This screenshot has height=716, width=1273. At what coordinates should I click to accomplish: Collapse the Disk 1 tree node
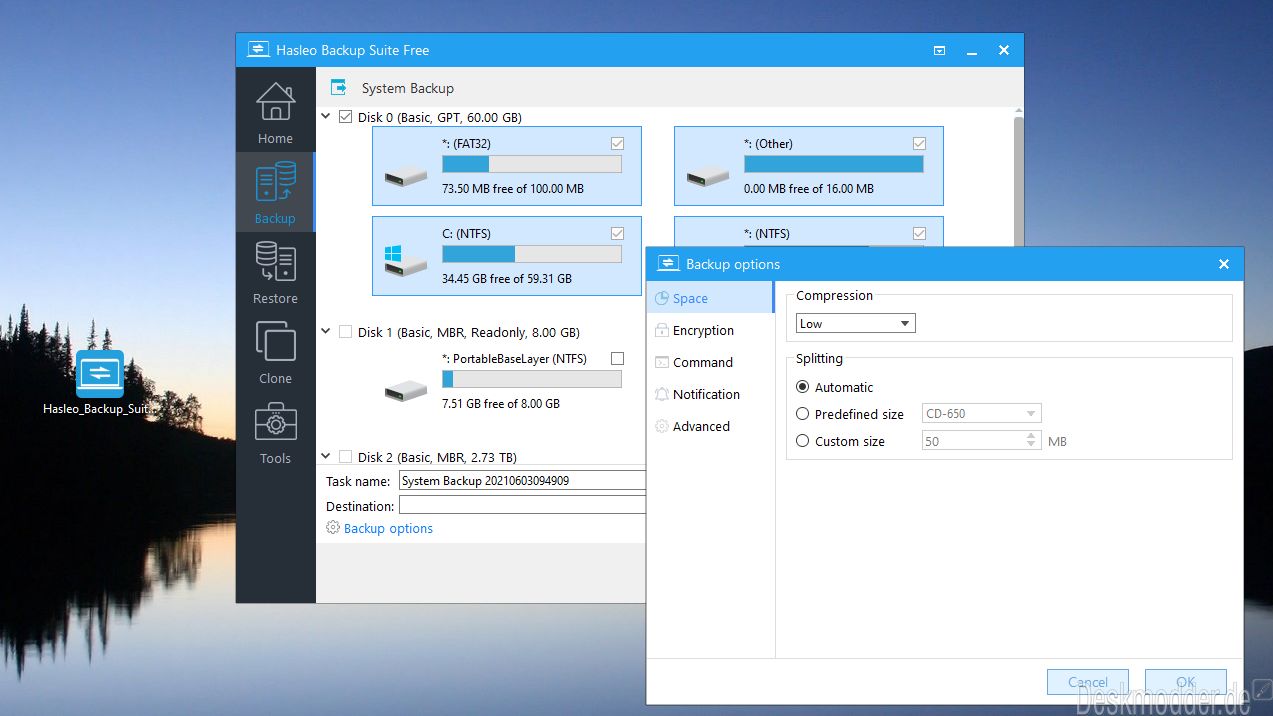(x=326, y=332)
